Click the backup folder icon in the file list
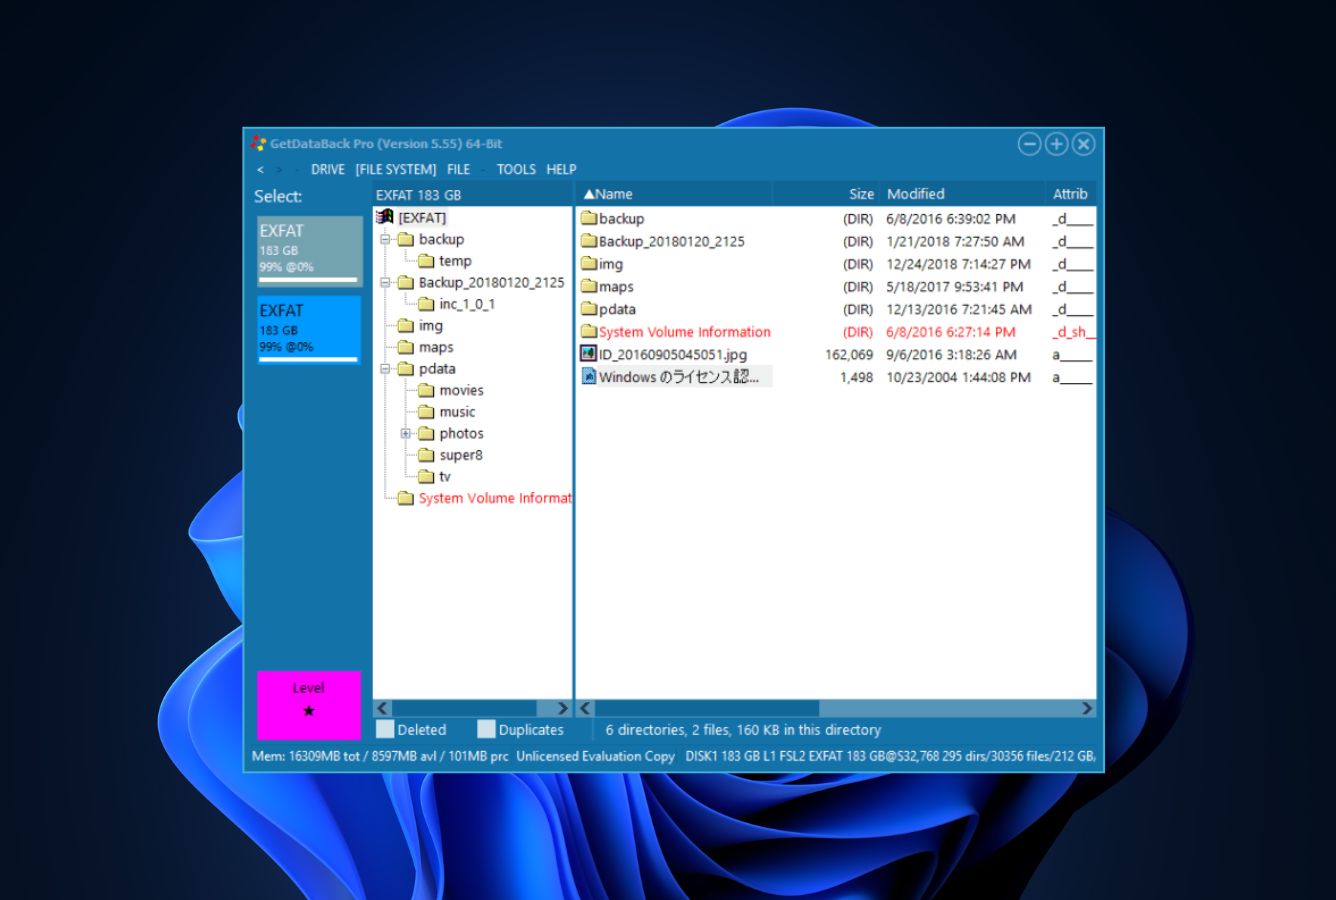The height and width of the screenshot is (900, 1336). pos(589,218)
